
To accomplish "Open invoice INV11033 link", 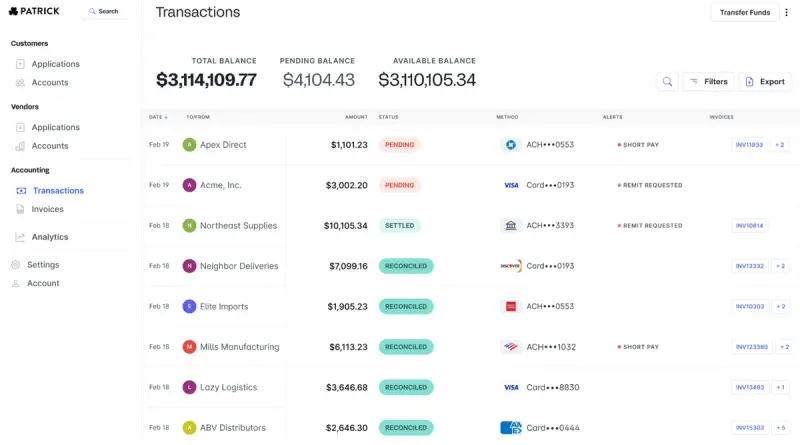I will (x=749, y=145).
